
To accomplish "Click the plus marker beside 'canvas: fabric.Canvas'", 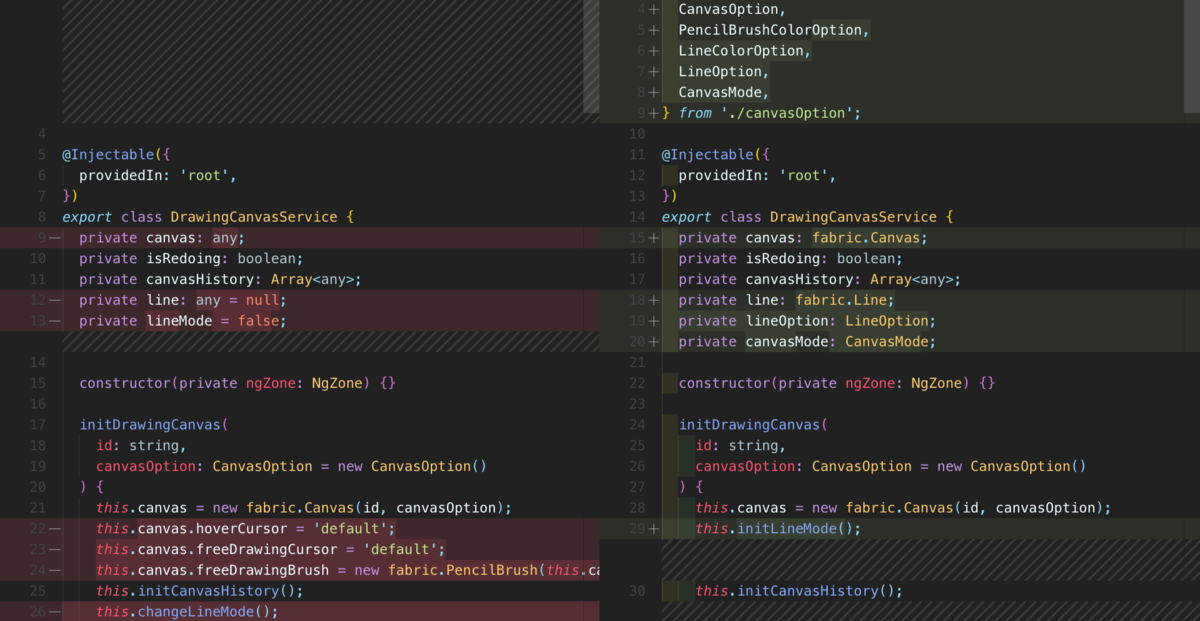I will 654,238.
